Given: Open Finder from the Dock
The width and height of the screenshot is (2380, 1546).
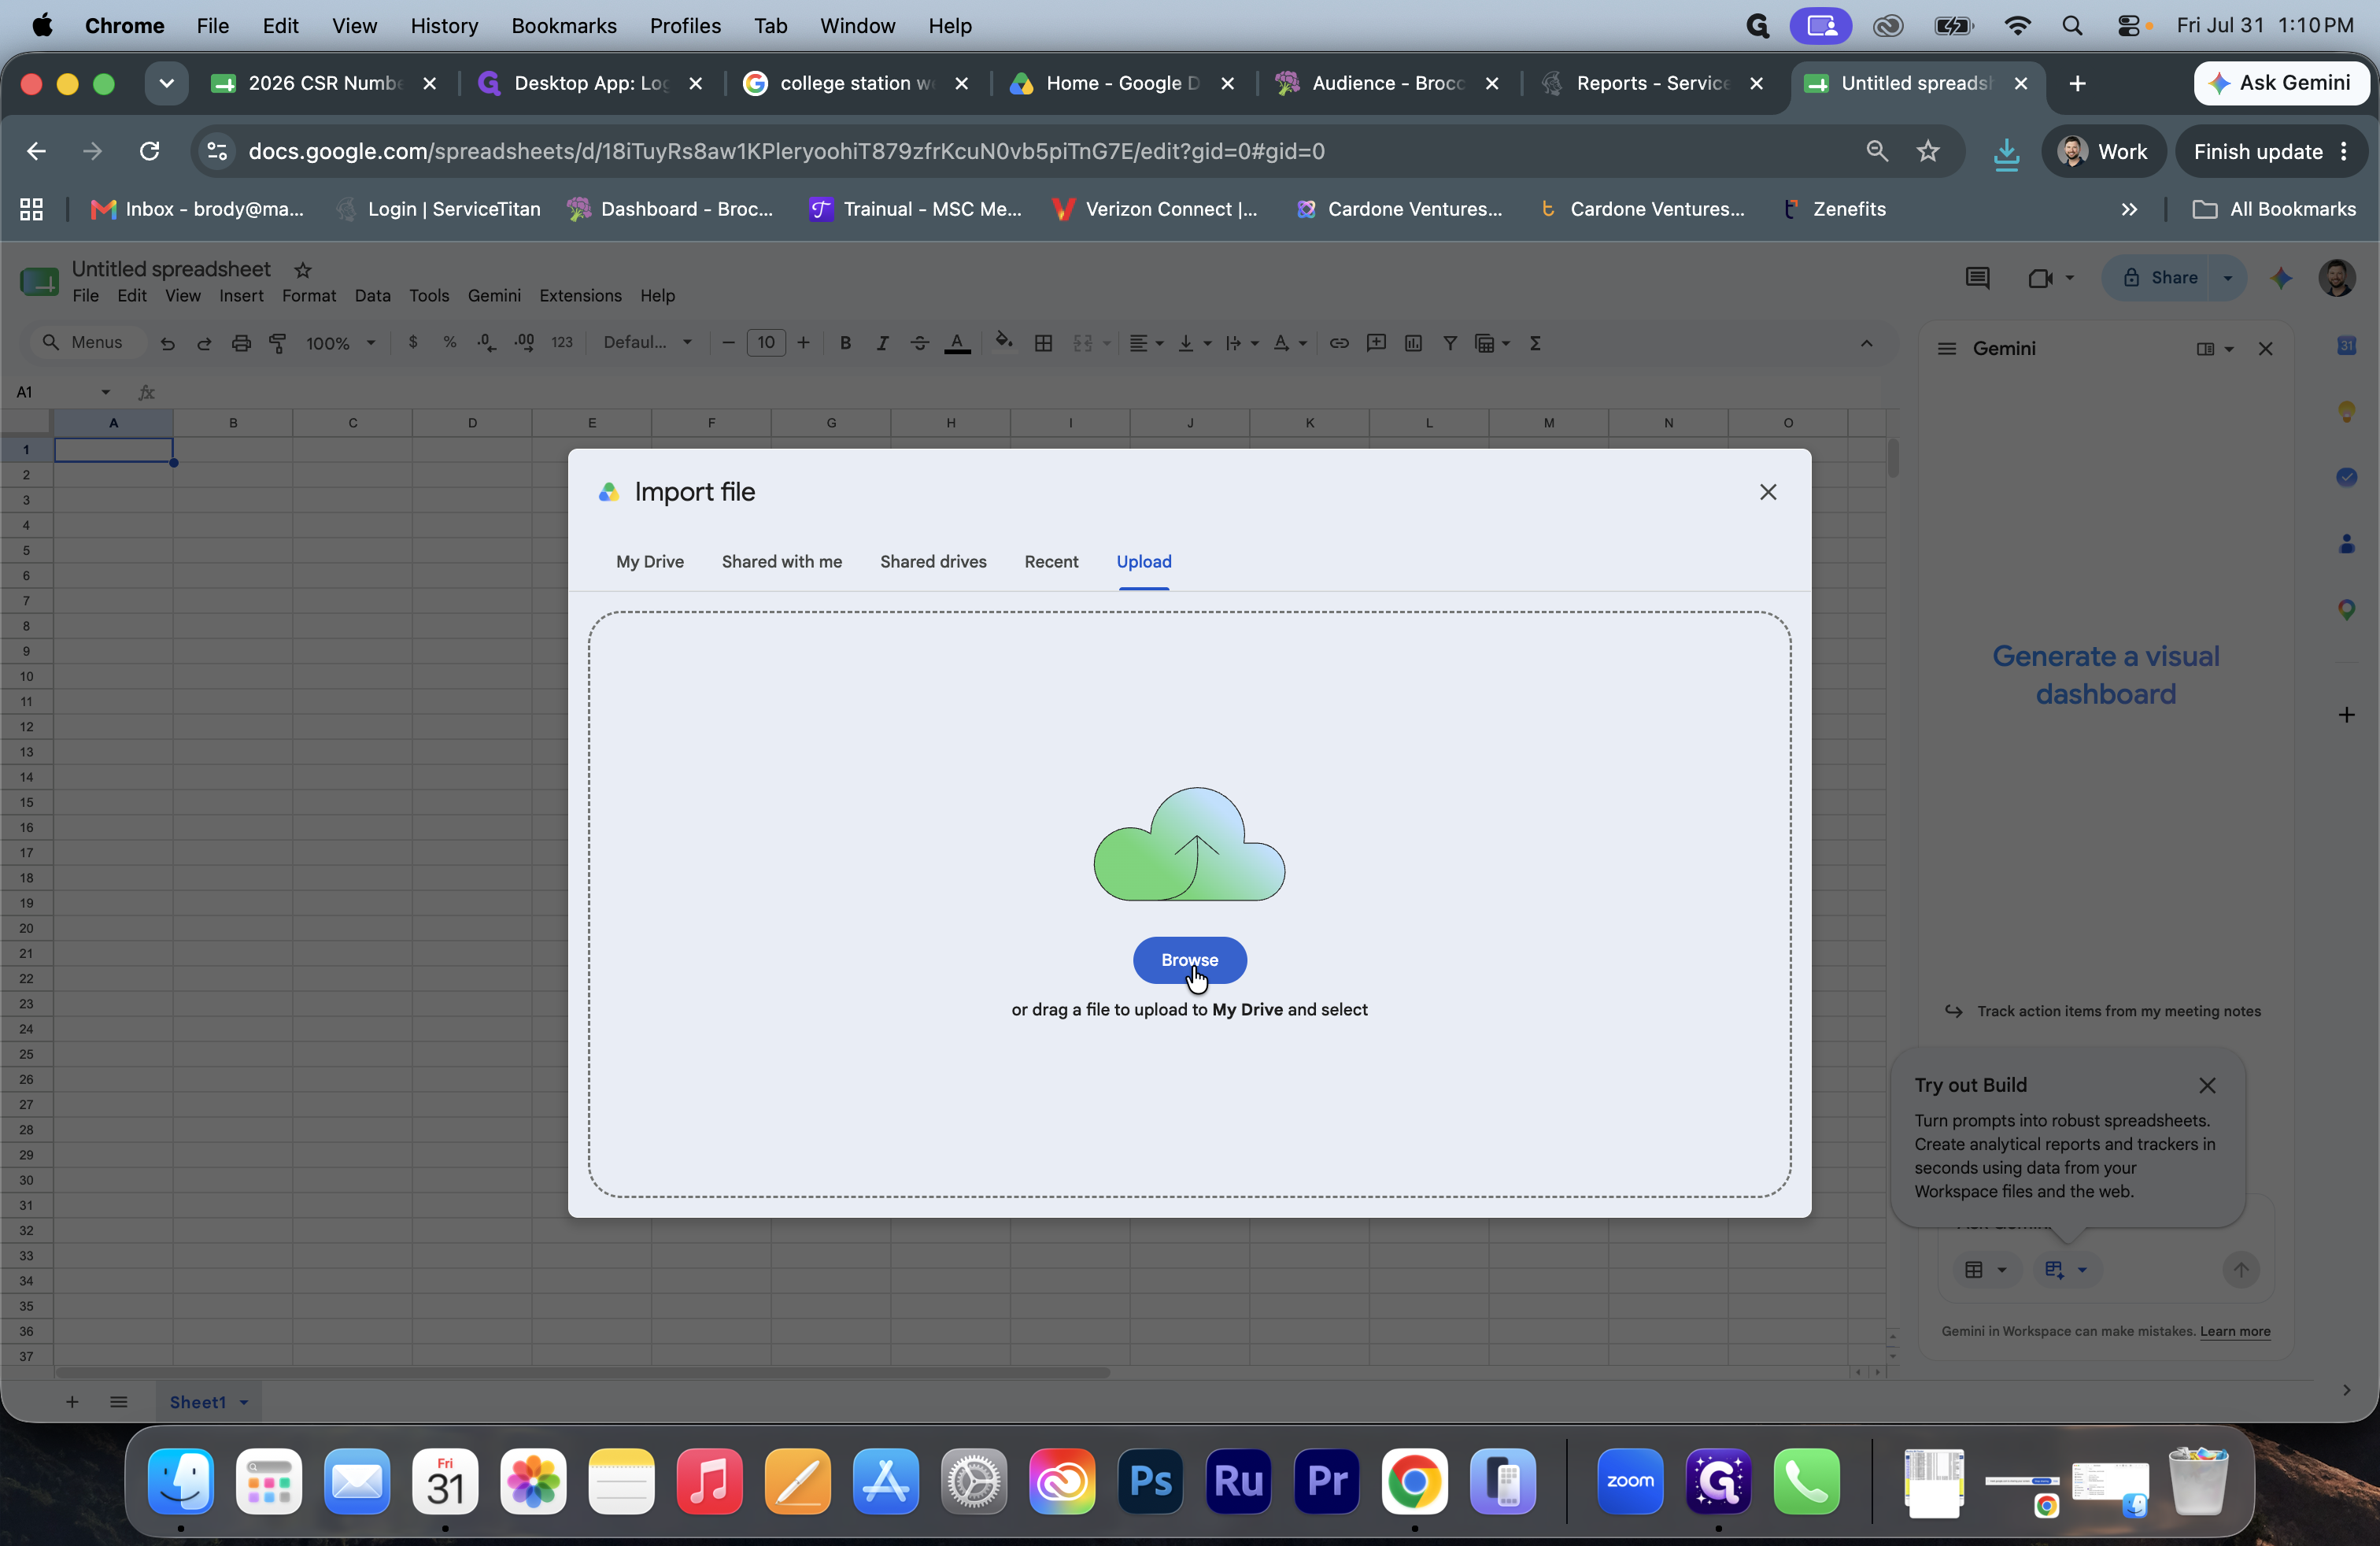Looking at the screenshot, I should pyautogui.click(x=181, y=1481).
